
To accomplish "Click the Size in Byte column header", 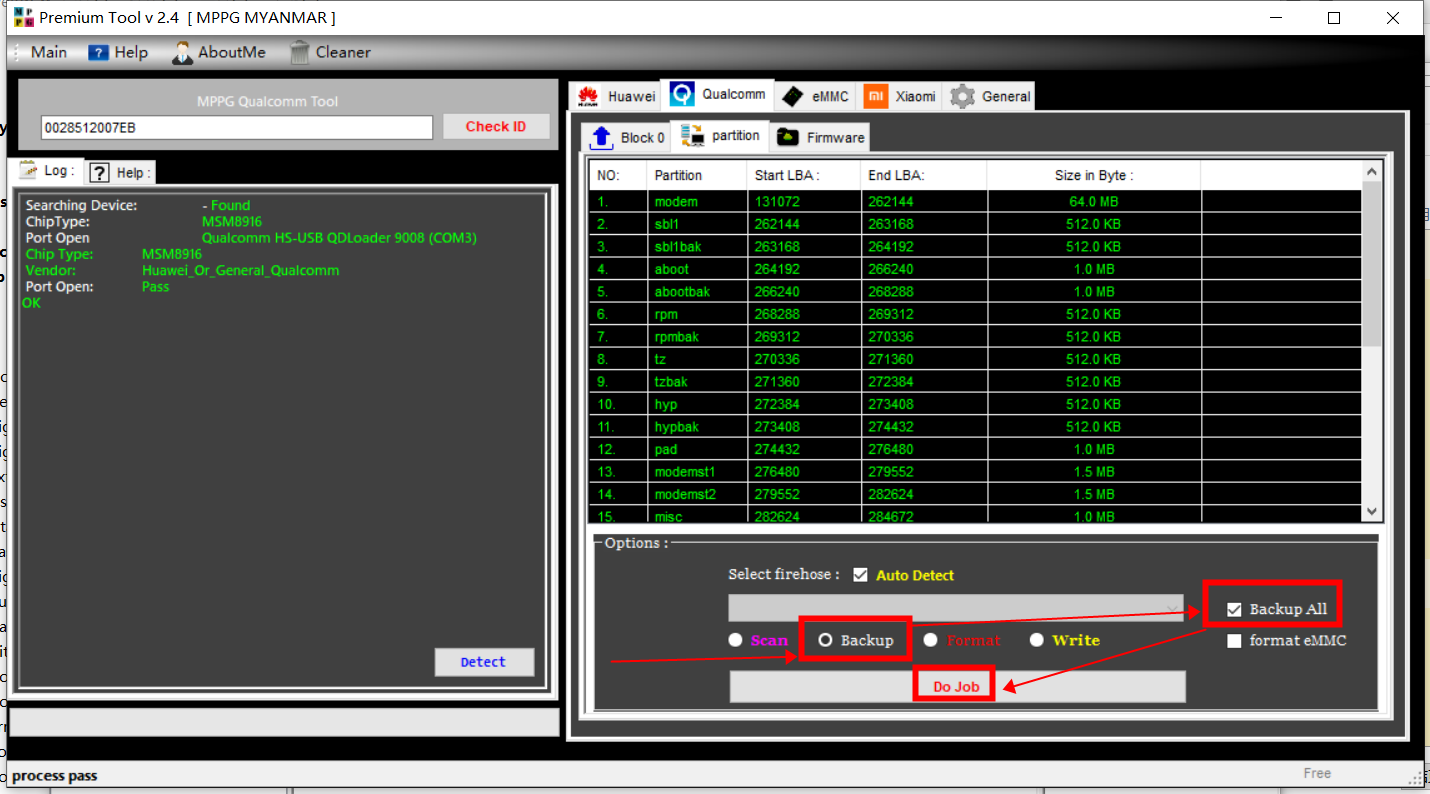I will 1093,175.
